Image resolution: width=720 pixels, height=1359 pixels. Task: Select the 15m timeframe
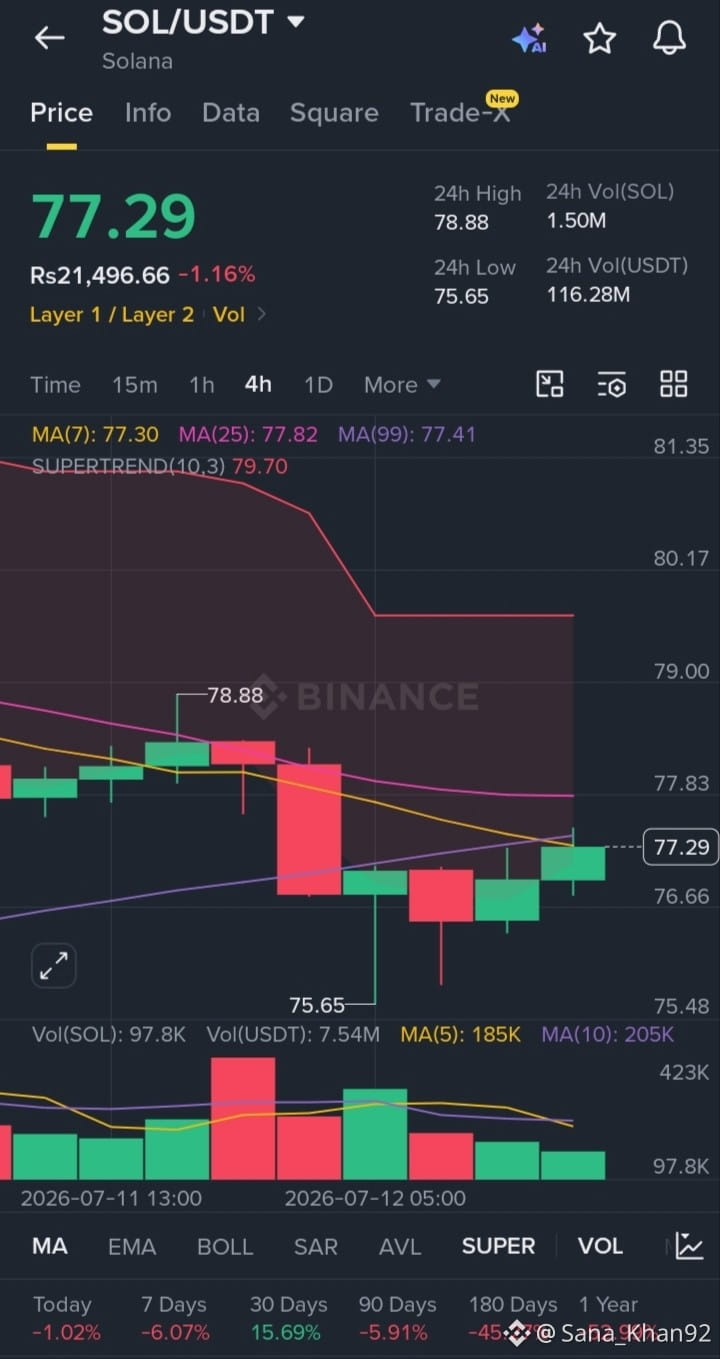(x=135, y=385)
